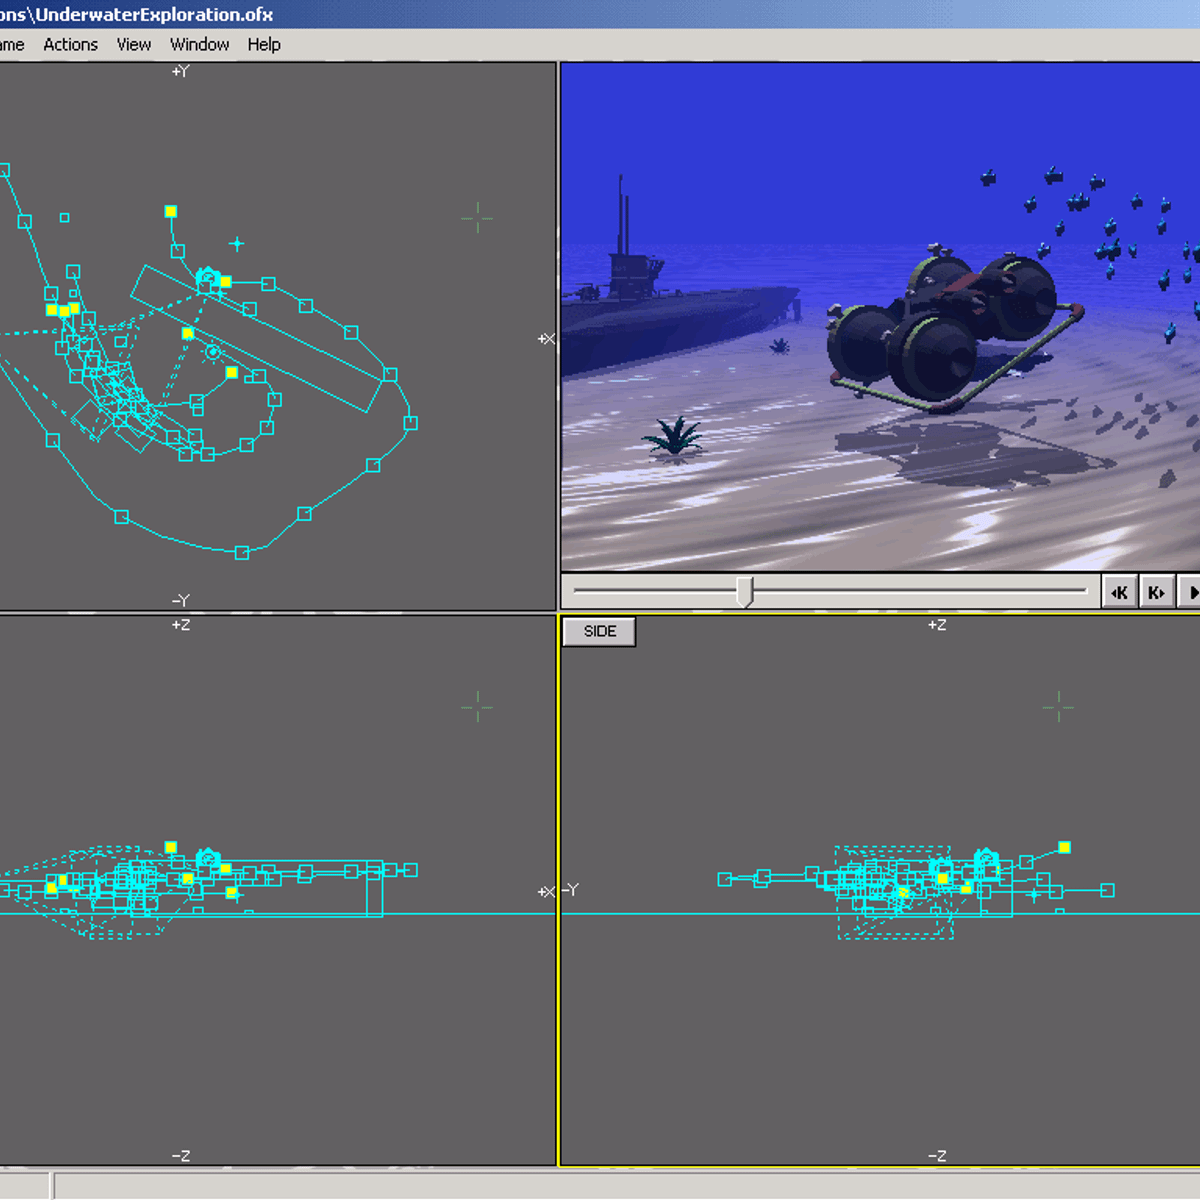The image size is (1200, 1200).
Task: Select the cyan star marker in top view
Action: click(237, 243)
